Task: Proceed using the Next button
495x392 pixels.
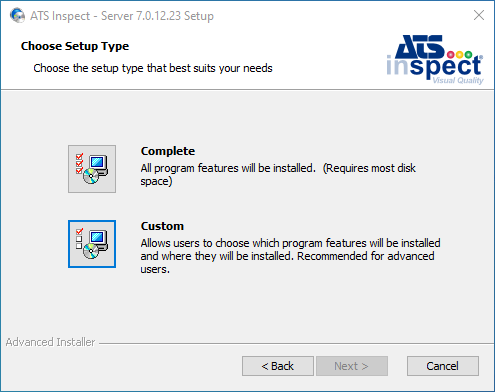Action: click(352, 366)
